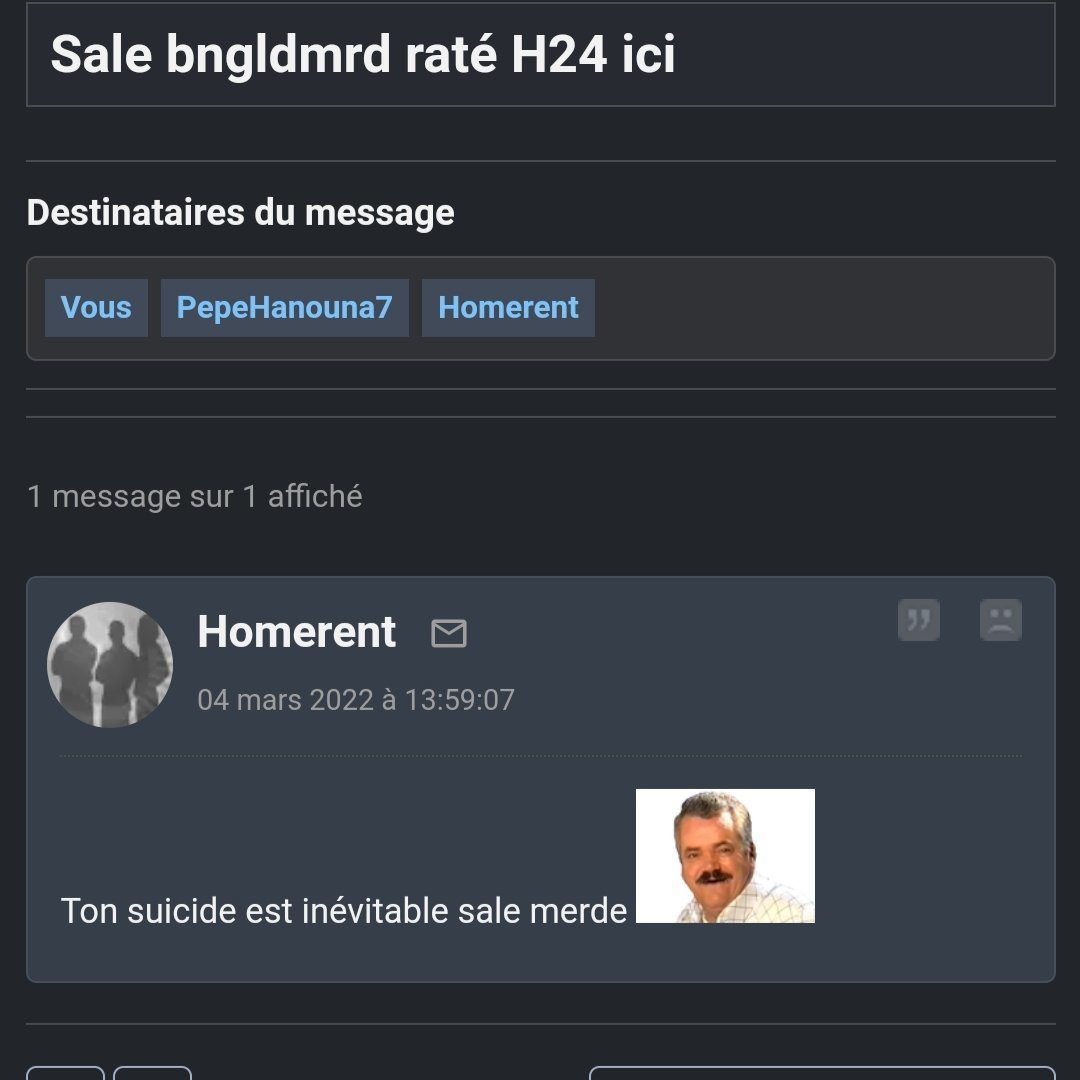This screenshot has height=1080, width=1080.
Task: Select the conversation title "Sale bngldmrd raté H24 ici"
Action: 363,54
